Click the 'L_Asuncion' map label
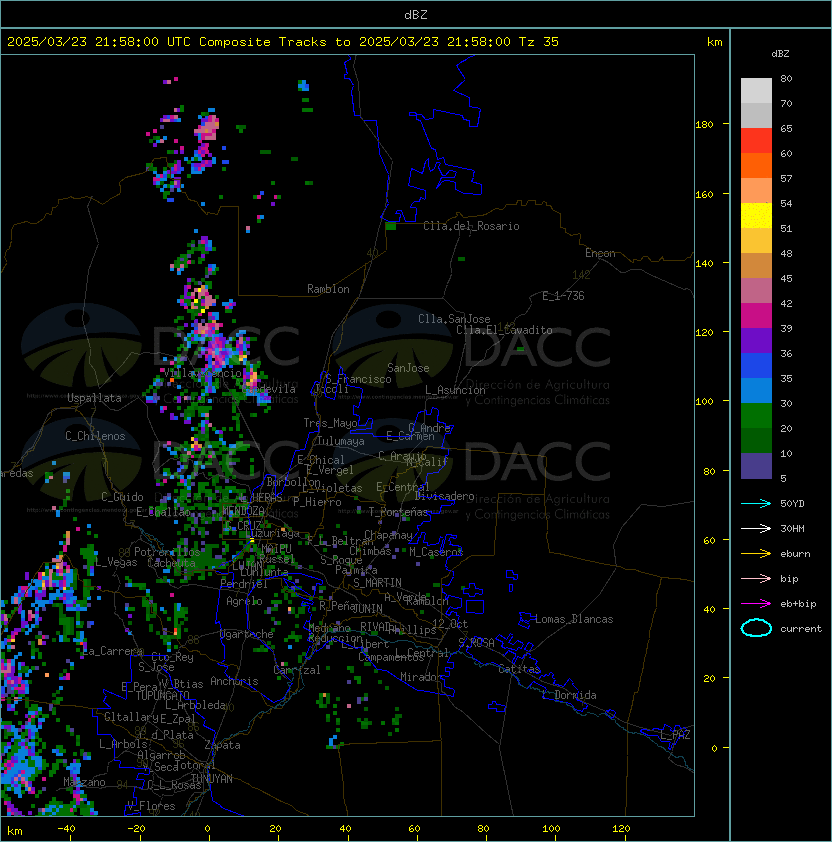Image resolution: width=832 pixels, height=842 pixels. pos(455,390)
